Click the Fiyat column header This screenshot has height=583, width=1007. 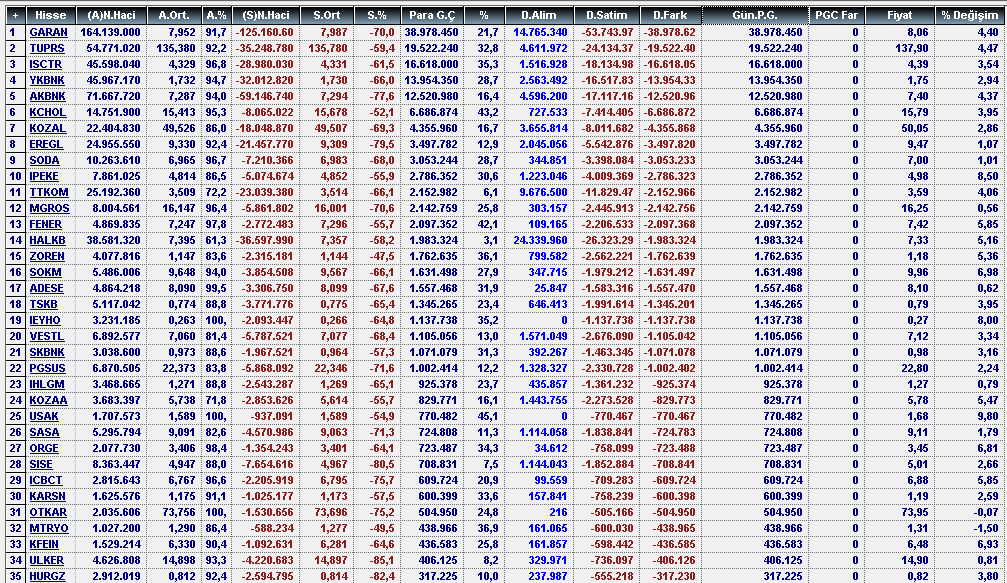899,16
